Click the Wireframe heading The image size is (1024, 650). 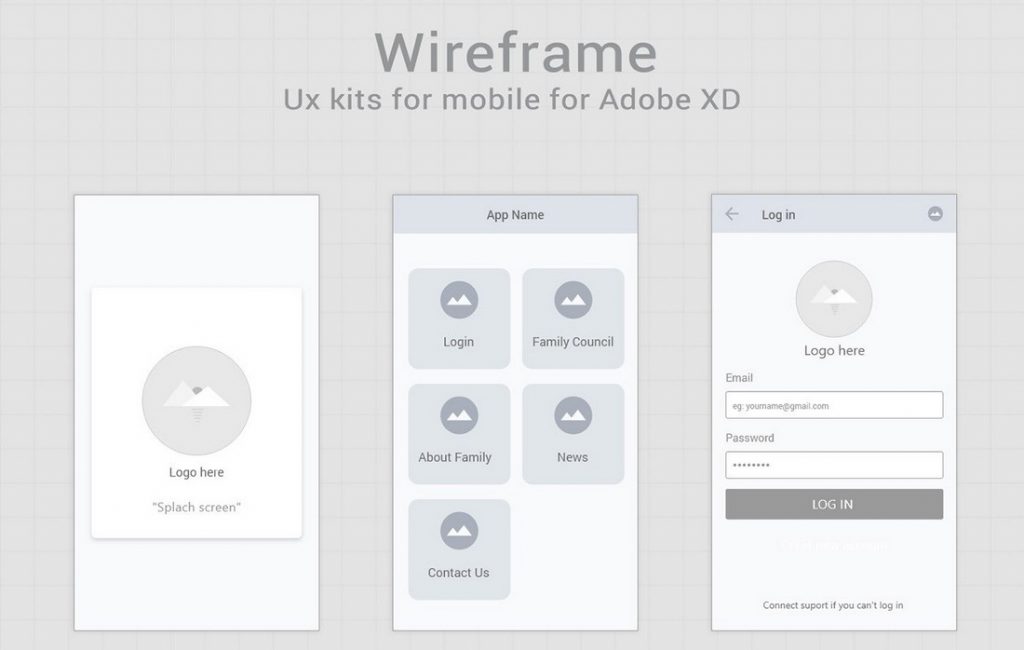pos(516,52)
